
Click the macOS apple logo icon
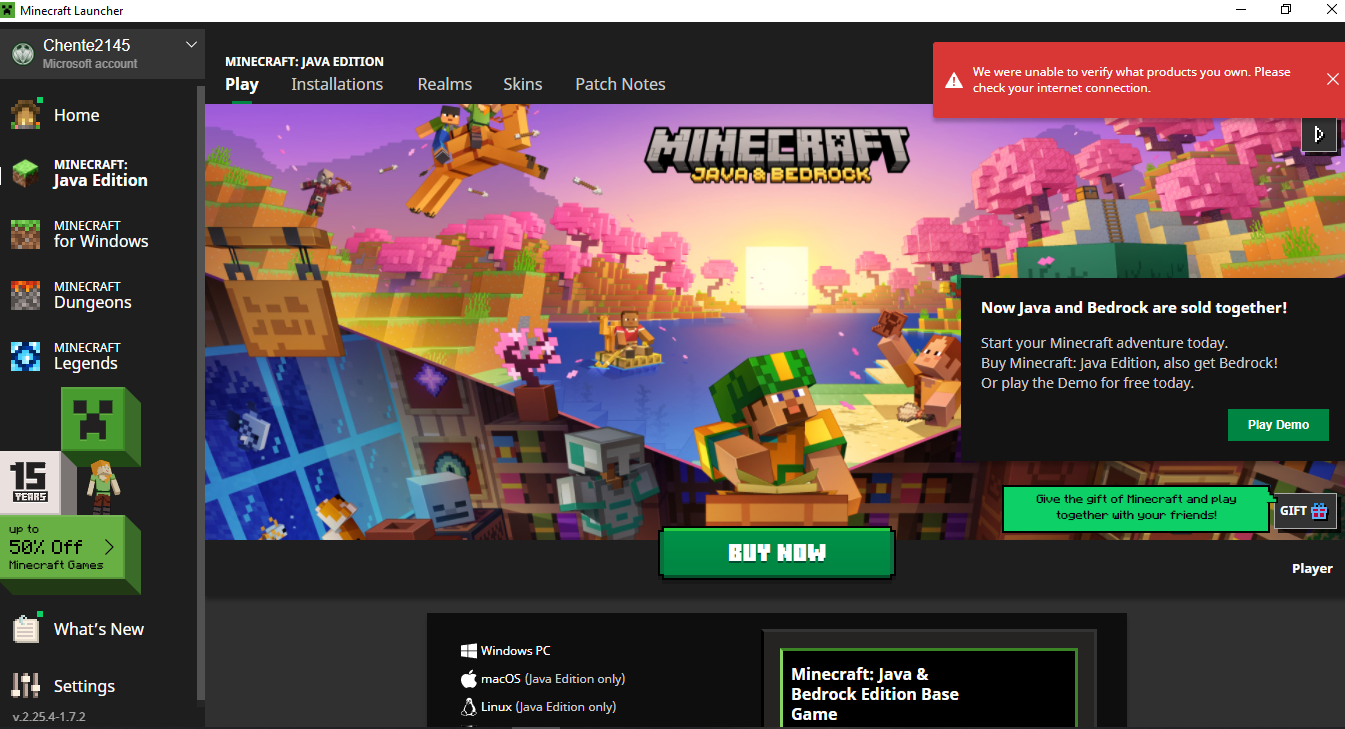[468, 678]
